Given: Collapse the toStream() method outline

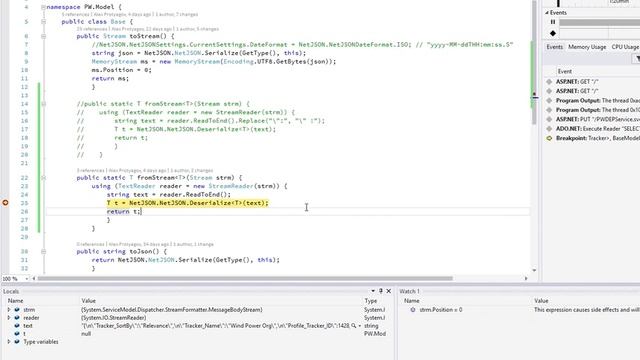Looking at the screenshot, I should [43, 36].
